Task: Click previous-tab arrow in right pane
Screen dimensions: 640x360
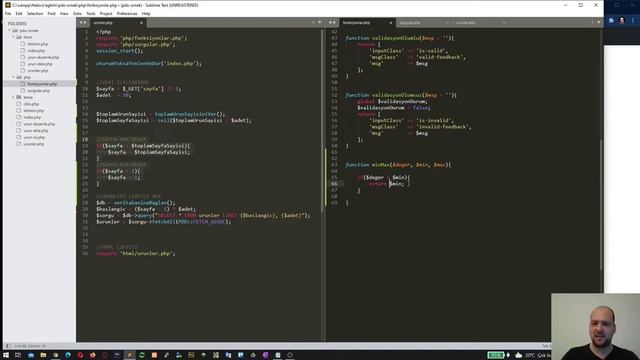Action: (331, 23)
